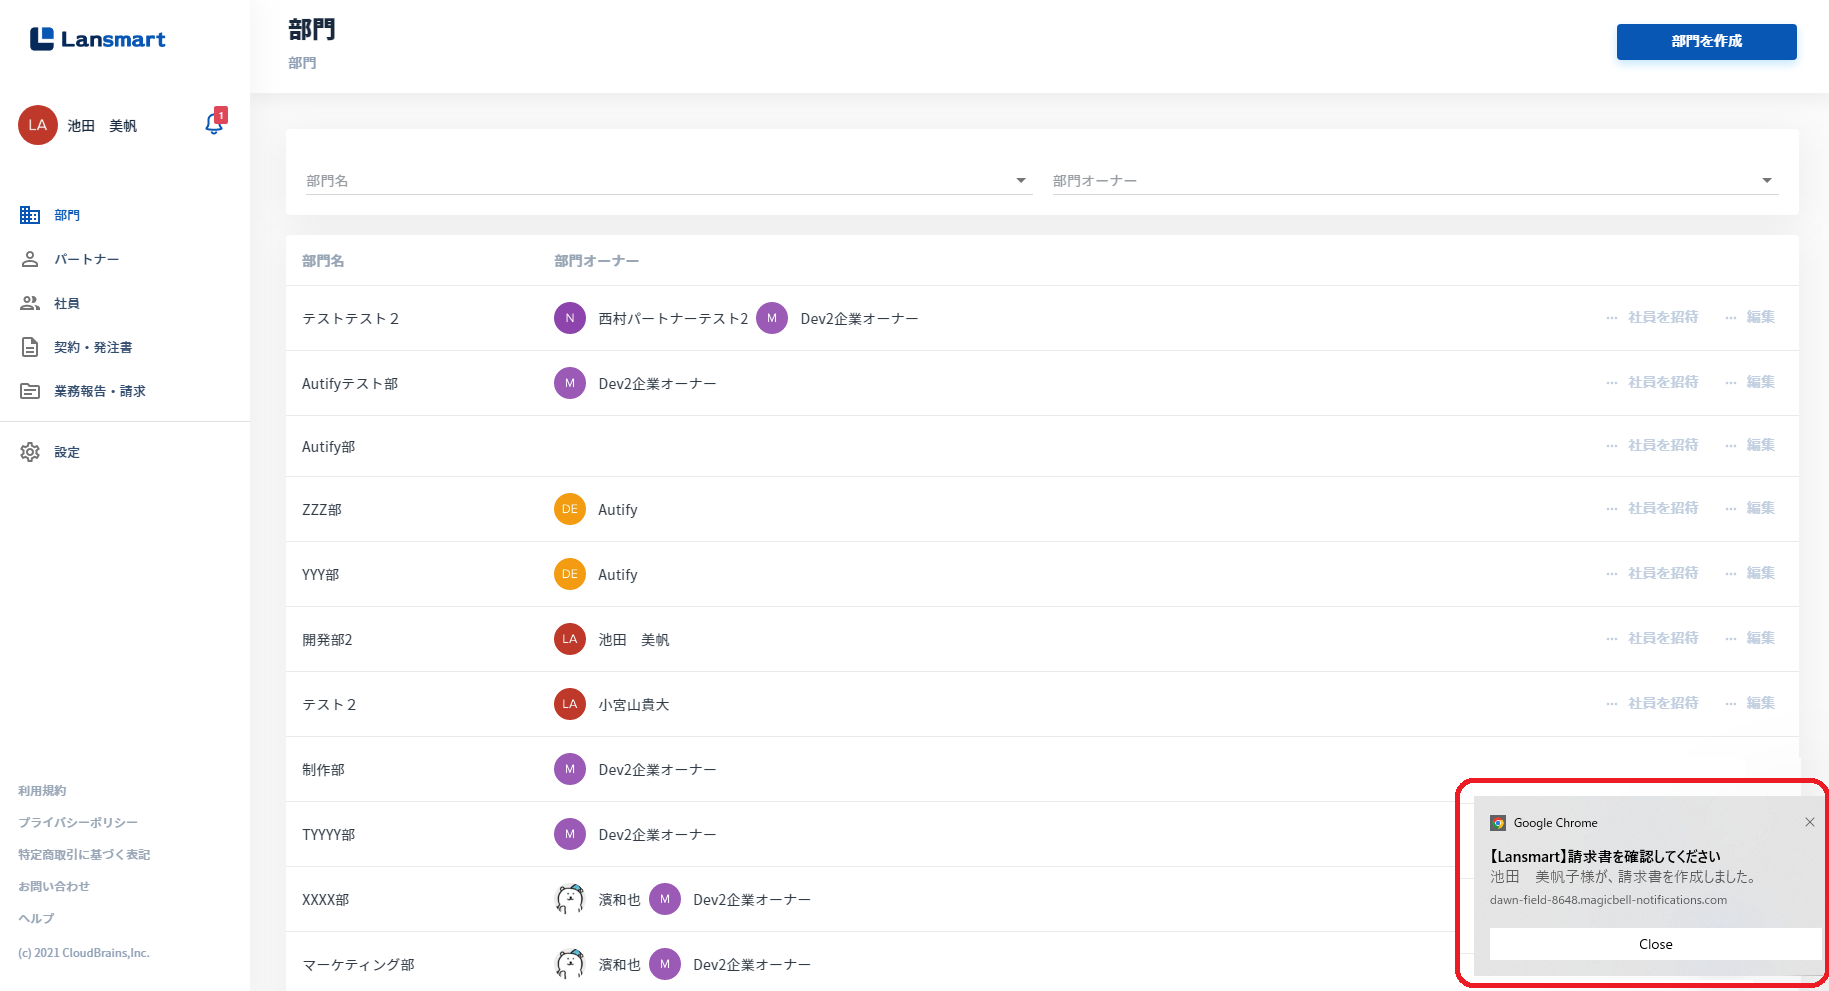The width and height of the screenshot is (1829, 991).
Task: Open 設定 gear icon
Action: click(x=30, y=452)
